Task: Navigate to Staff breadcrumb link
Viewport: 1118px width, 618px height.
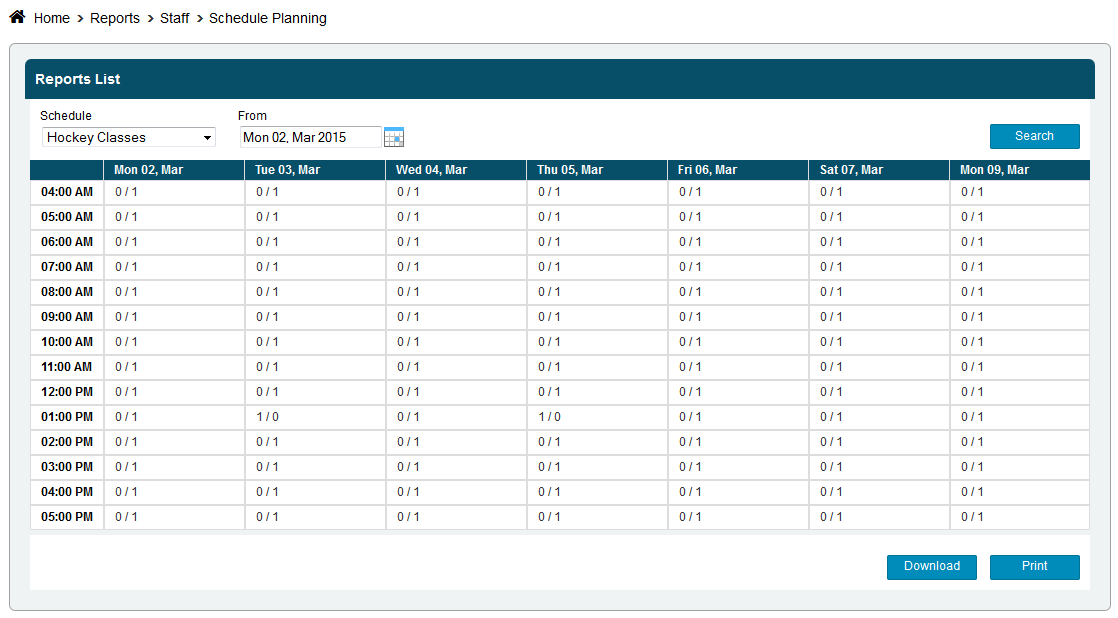Action: pyautogui.click(x=175, y=18)
